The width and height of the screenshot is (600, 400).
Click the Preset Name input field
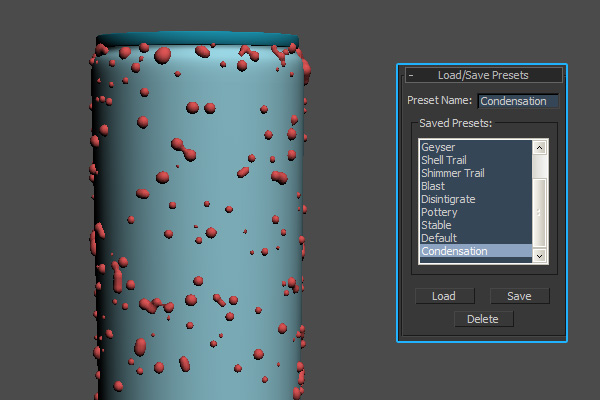517,101
